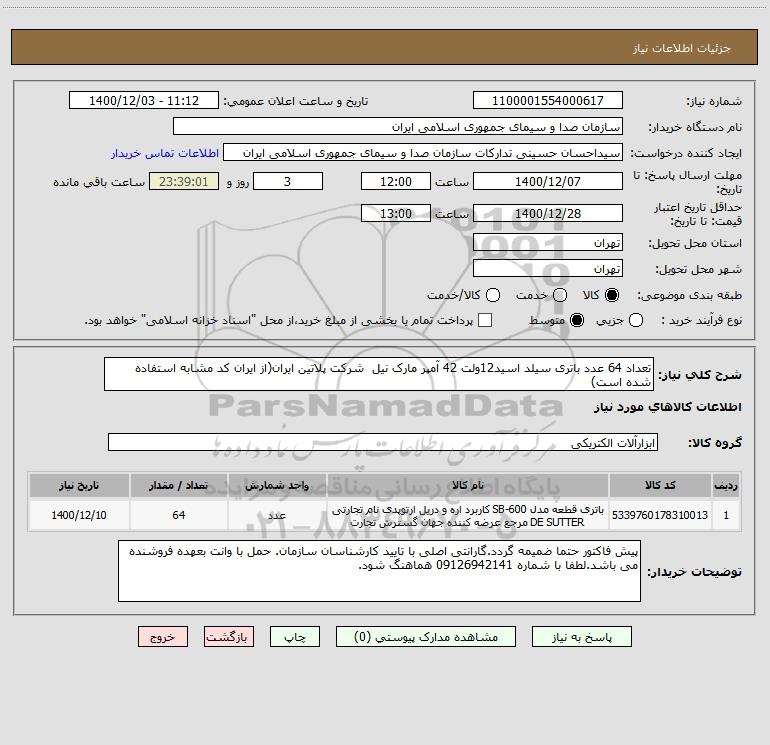Click the شرح کلی نیاز description box
This screenshot has width=770, height=745.
tap(379, 374)
